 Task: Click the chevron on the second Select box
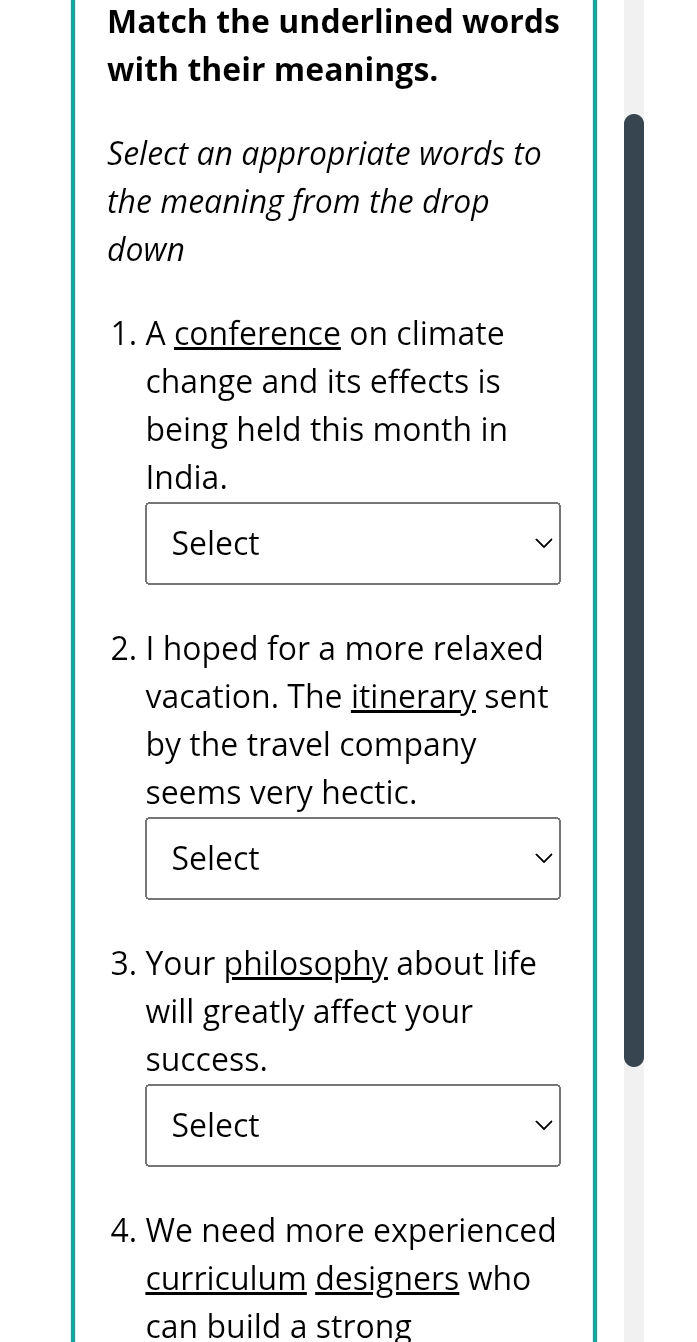543,858
